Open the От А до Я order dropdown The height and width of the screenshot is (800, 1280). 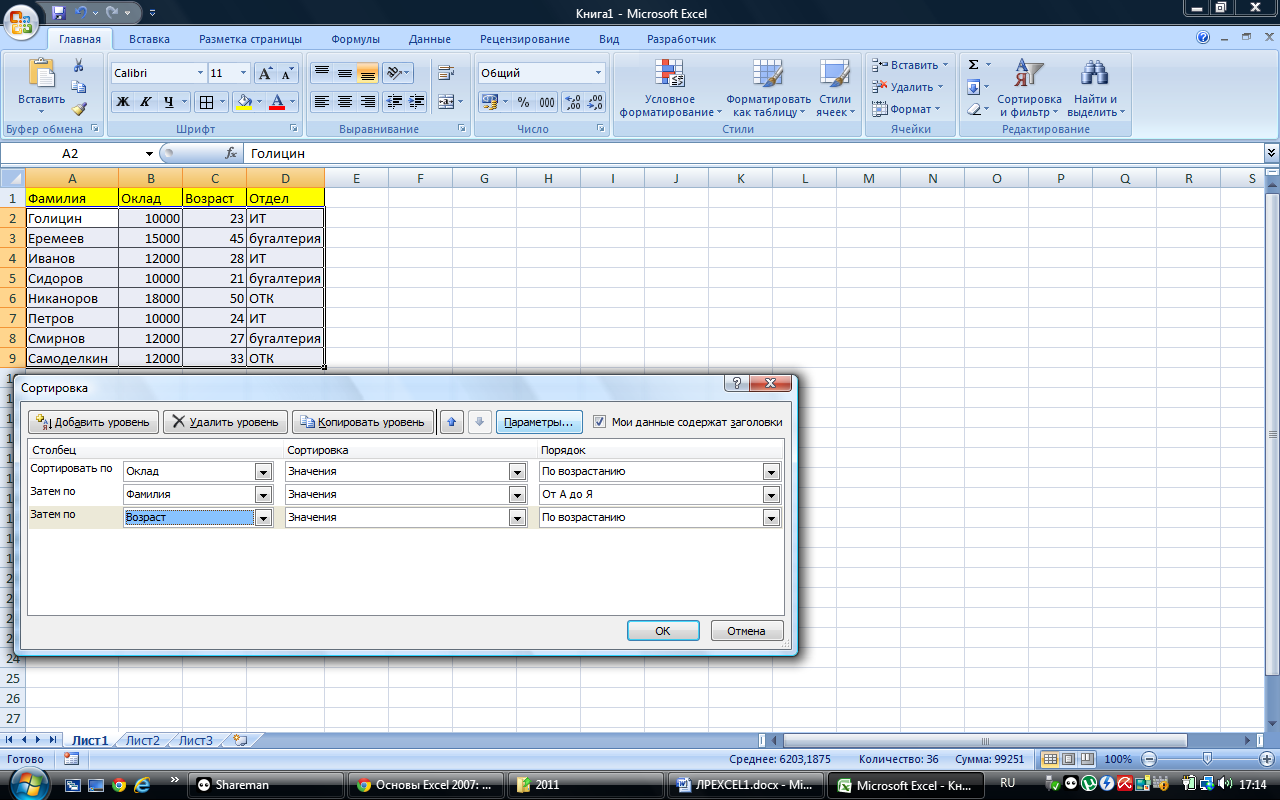tap(771, 494)
